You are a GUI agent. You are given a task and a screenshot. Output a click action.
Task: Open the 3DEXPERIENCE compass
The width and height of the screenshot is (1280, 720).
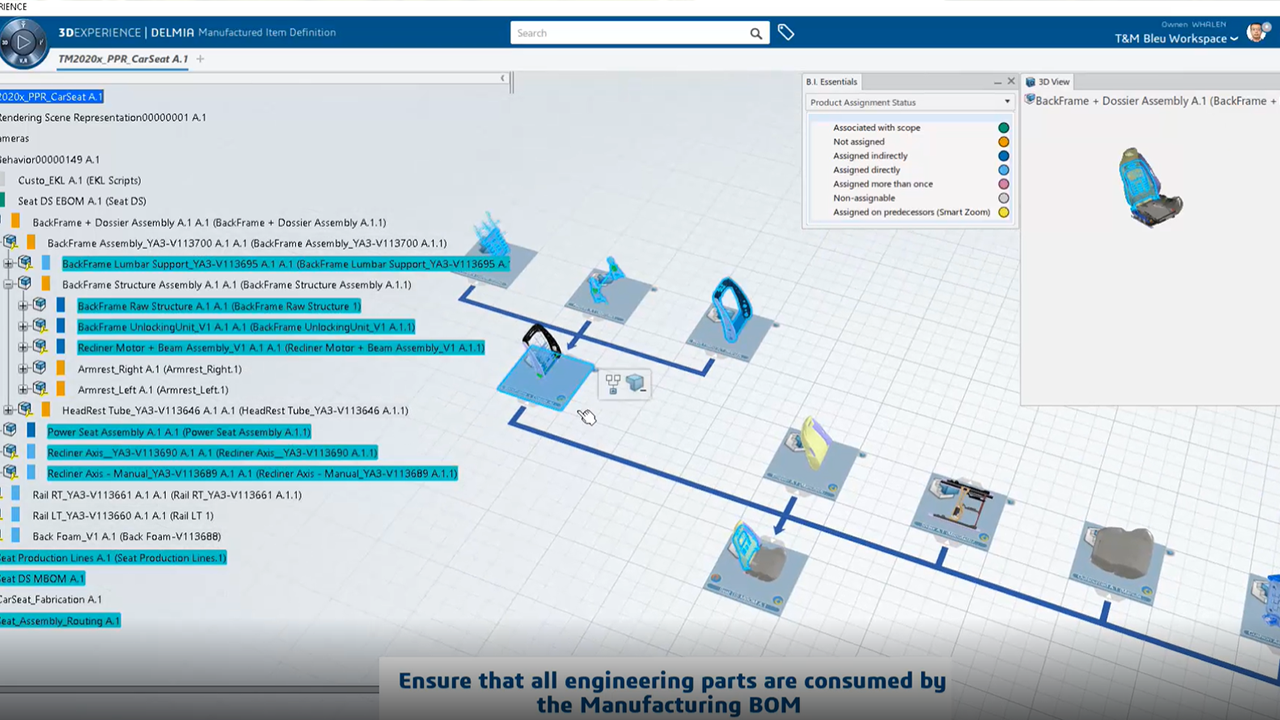click(x=24, y=43)
